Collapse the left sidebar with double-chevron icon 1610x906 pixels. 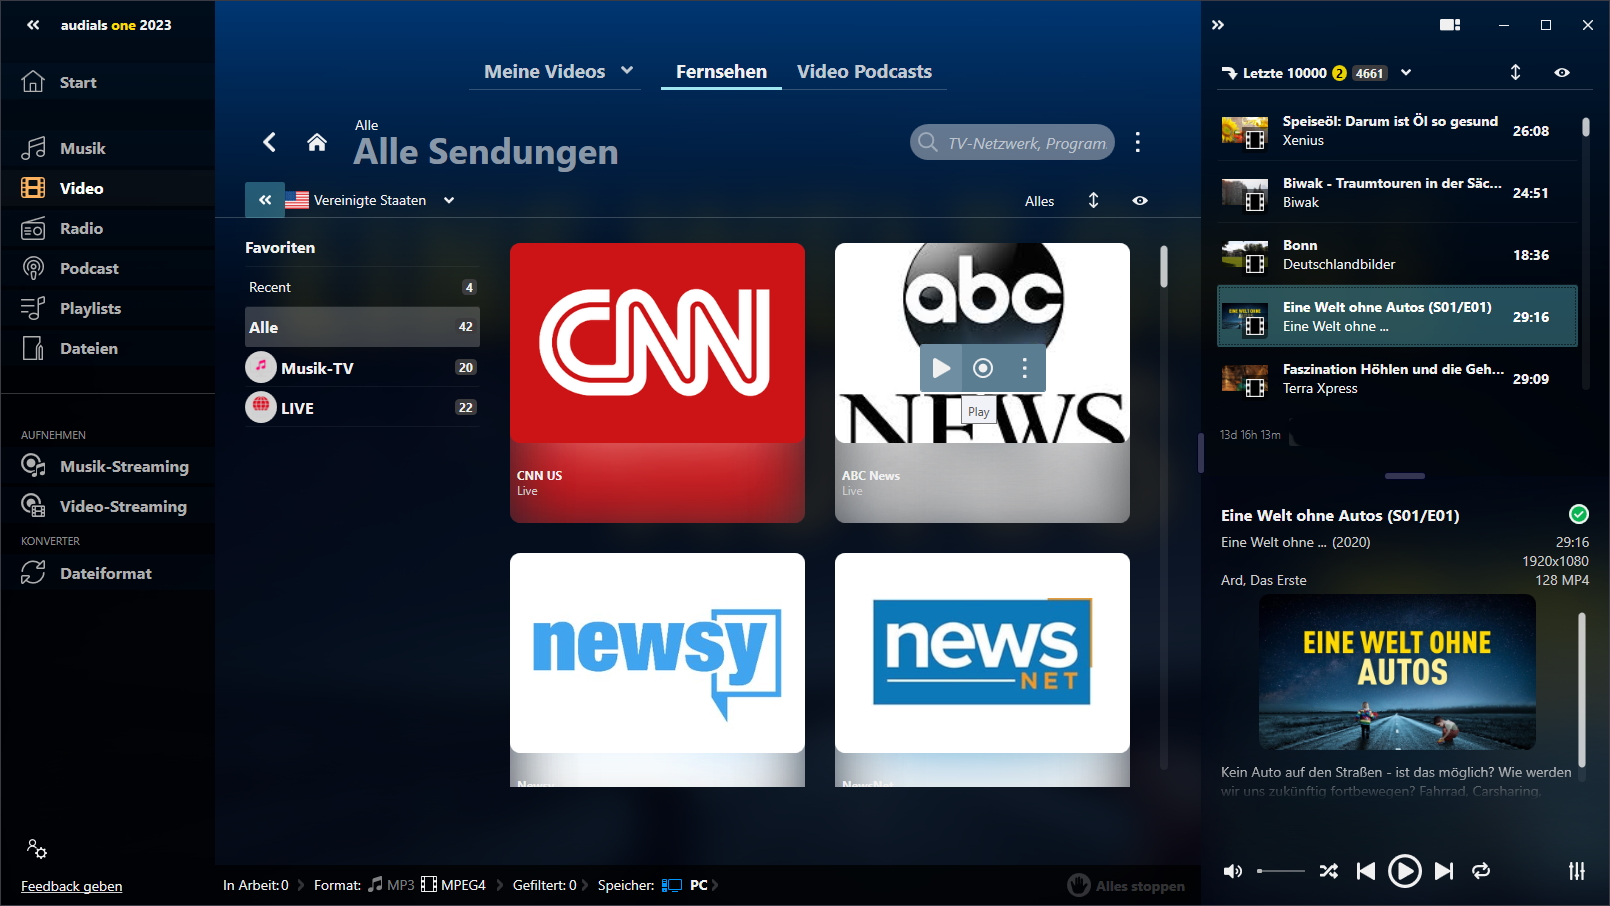click(x=33, y=25)
